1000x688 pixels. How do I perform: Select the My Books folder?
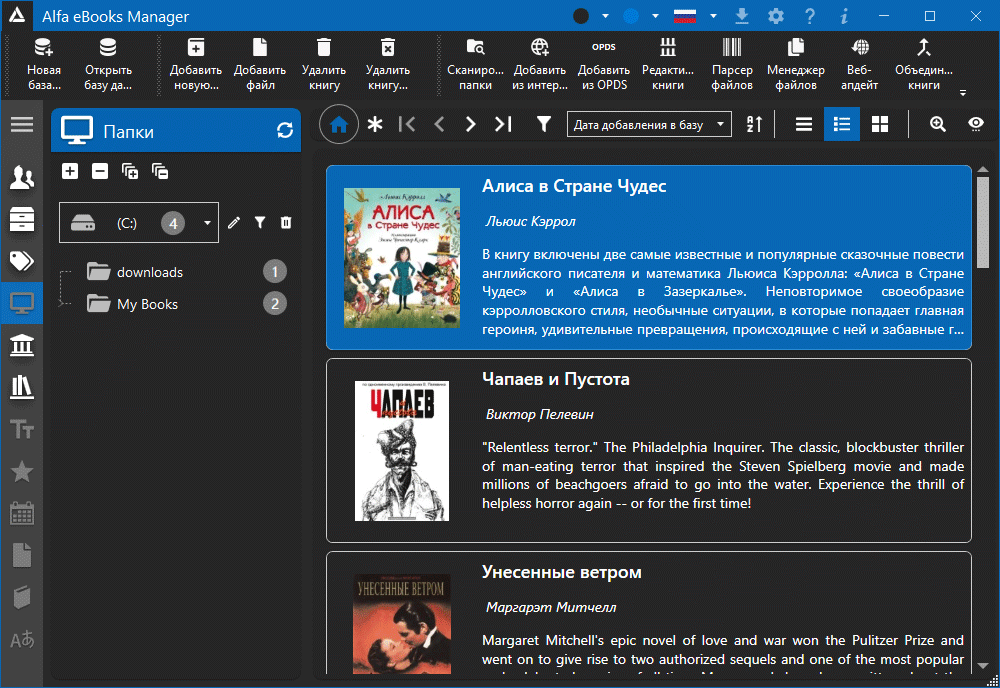pyautogui.click(x=147, y=304)
